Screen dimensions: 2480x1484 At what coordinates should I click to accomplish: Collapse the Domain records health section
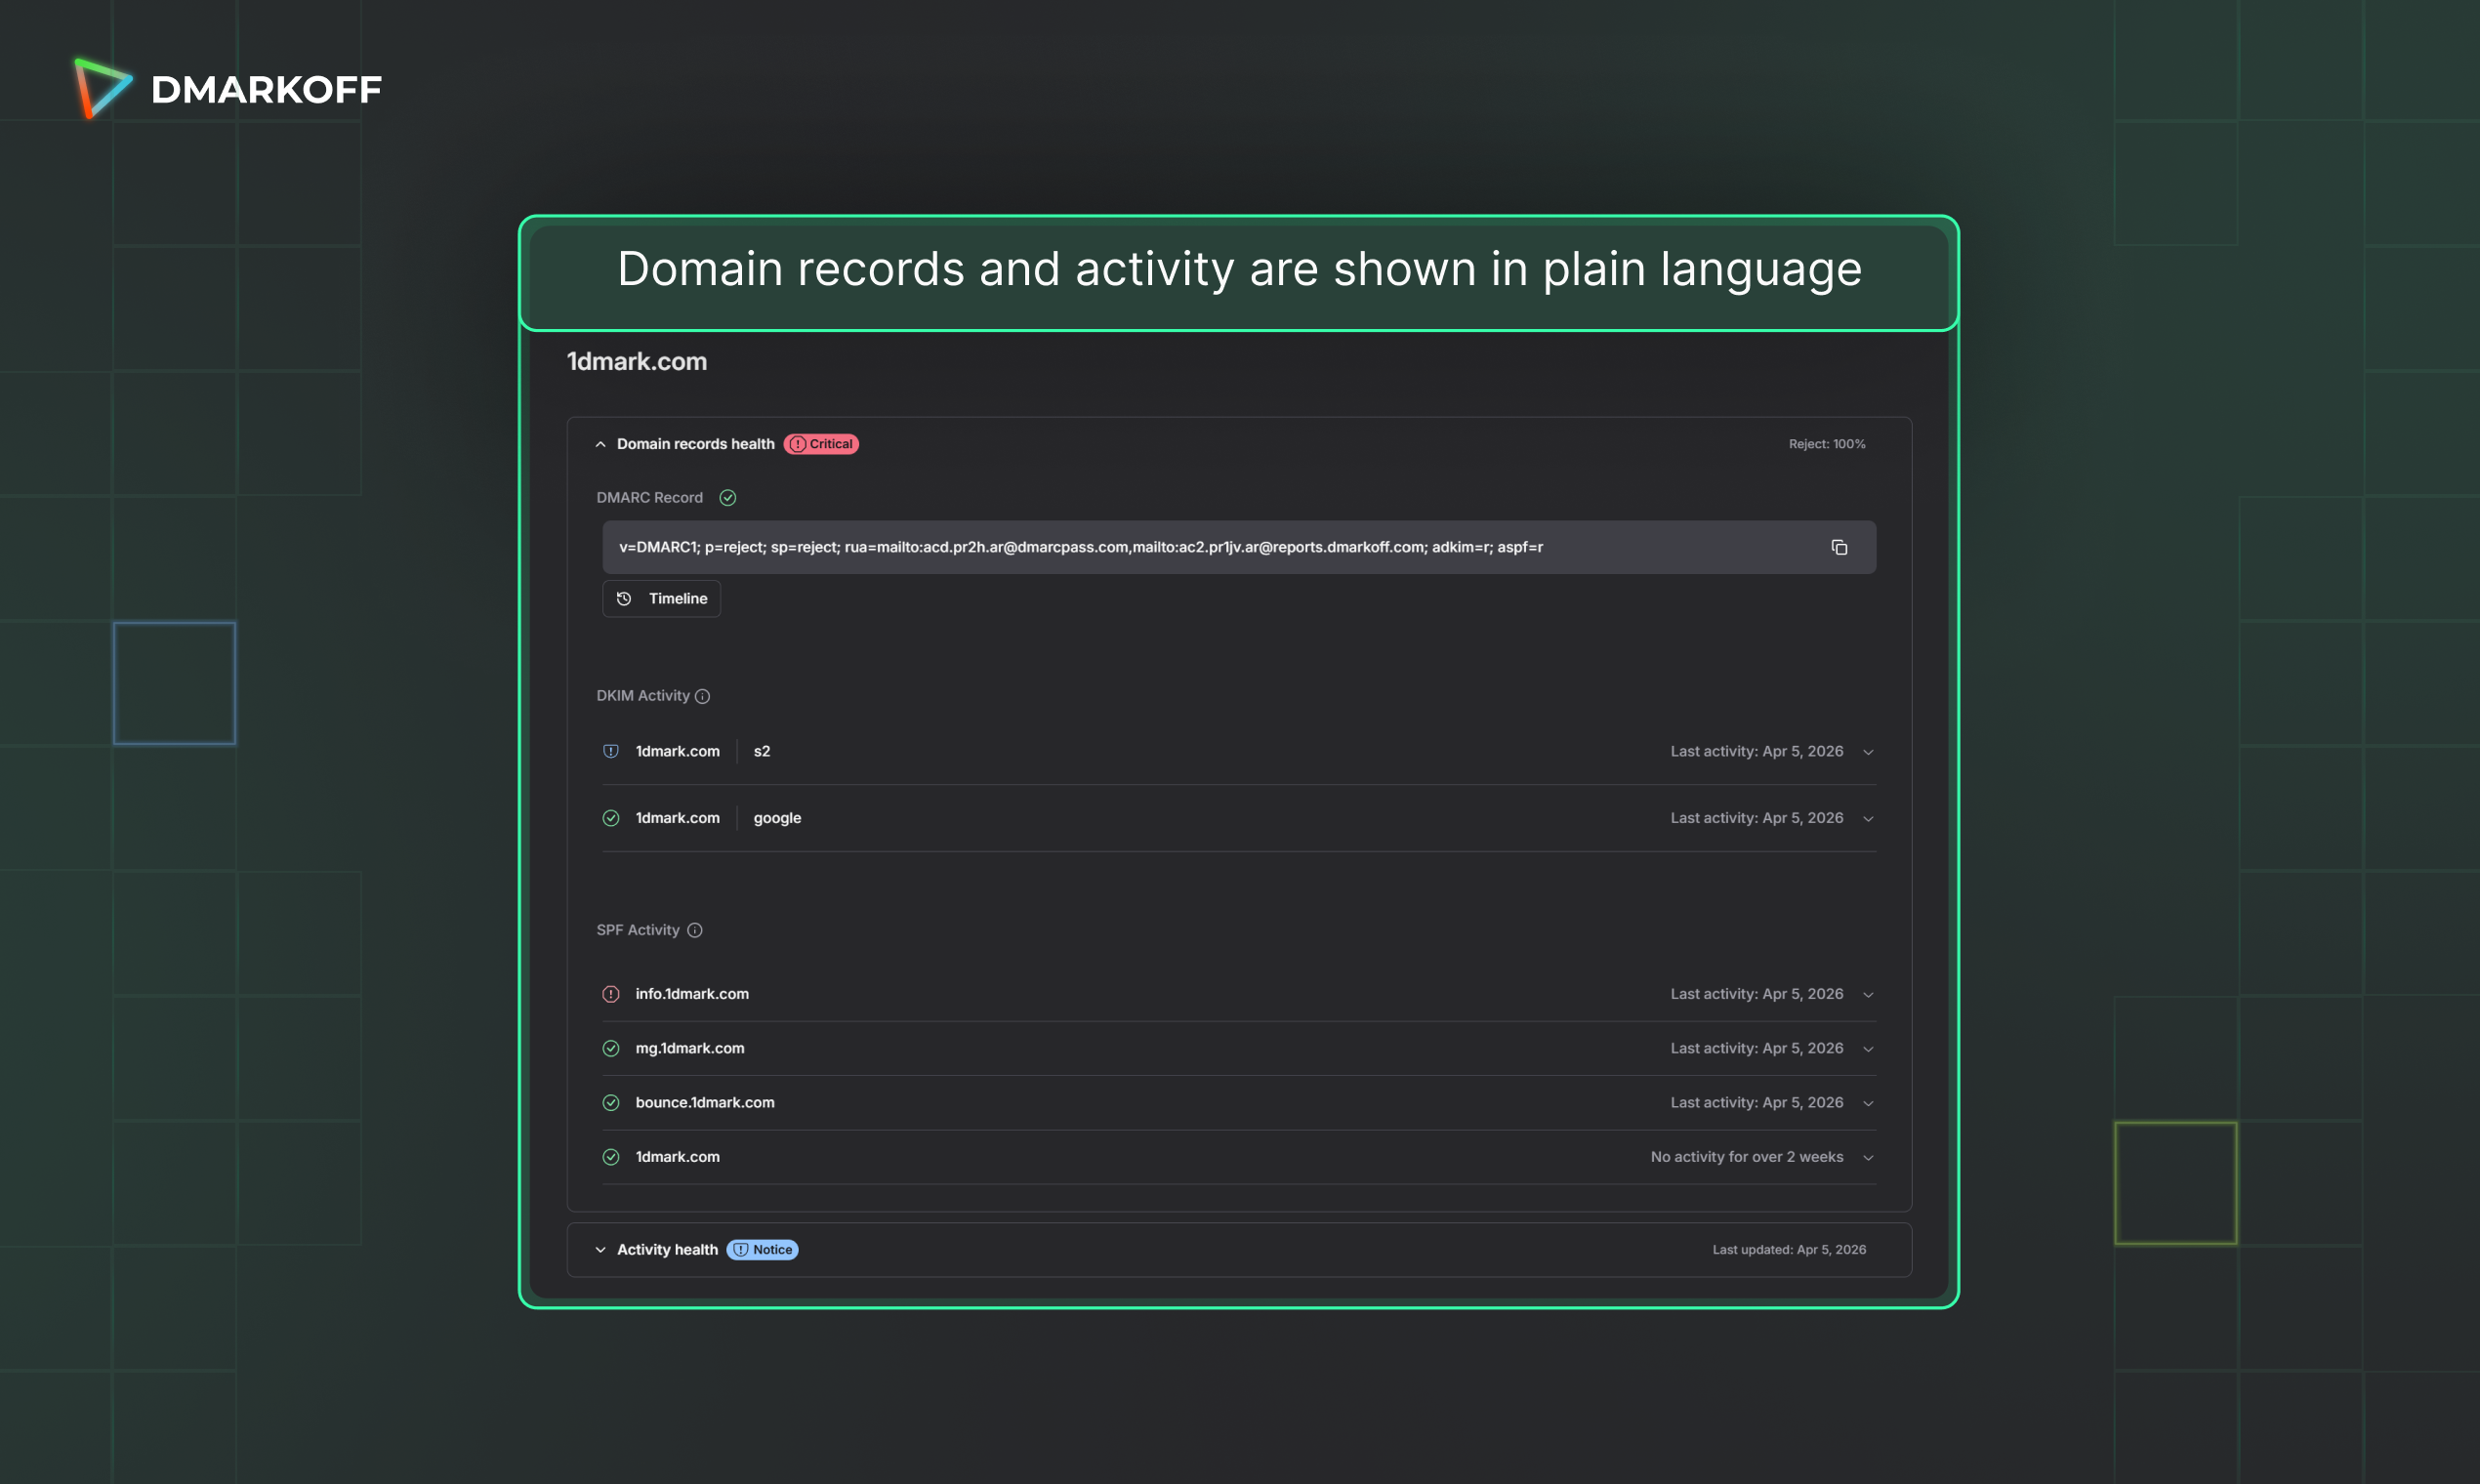point(601,444)
